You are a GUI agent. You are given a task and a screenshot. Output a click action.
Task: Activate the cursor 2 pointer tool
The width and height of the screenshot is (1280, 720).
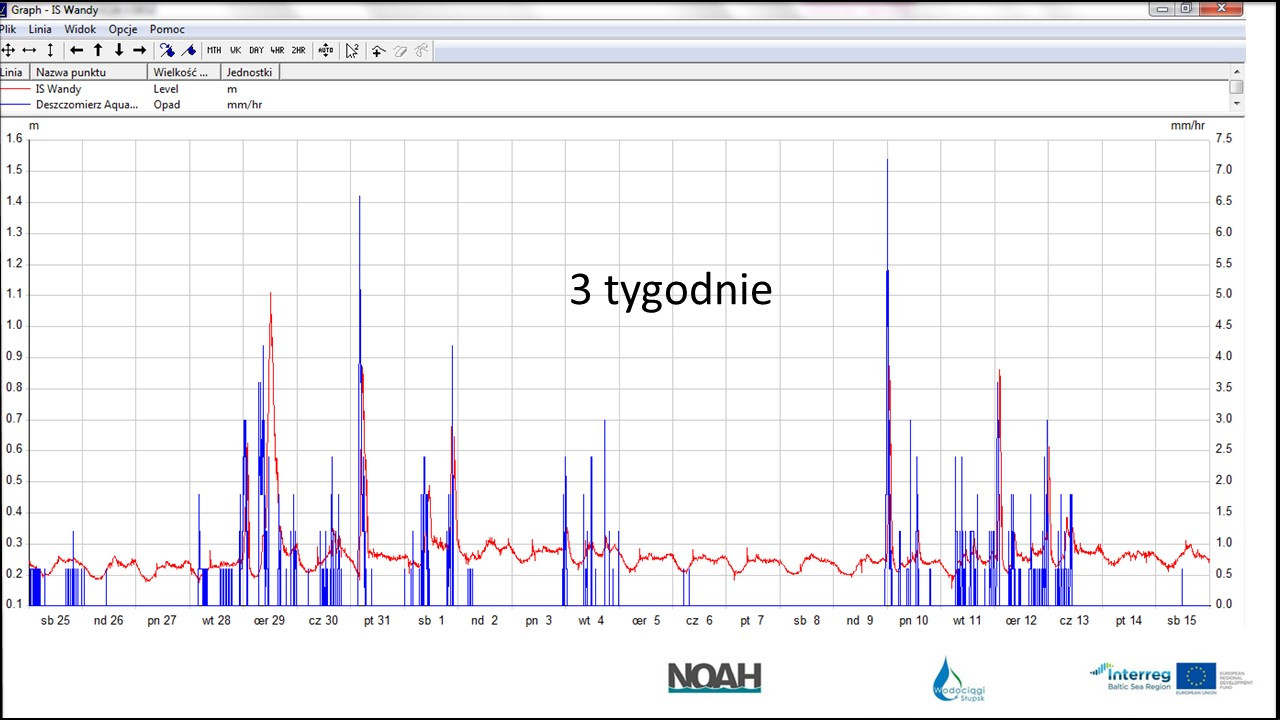[x=352, y=50]
